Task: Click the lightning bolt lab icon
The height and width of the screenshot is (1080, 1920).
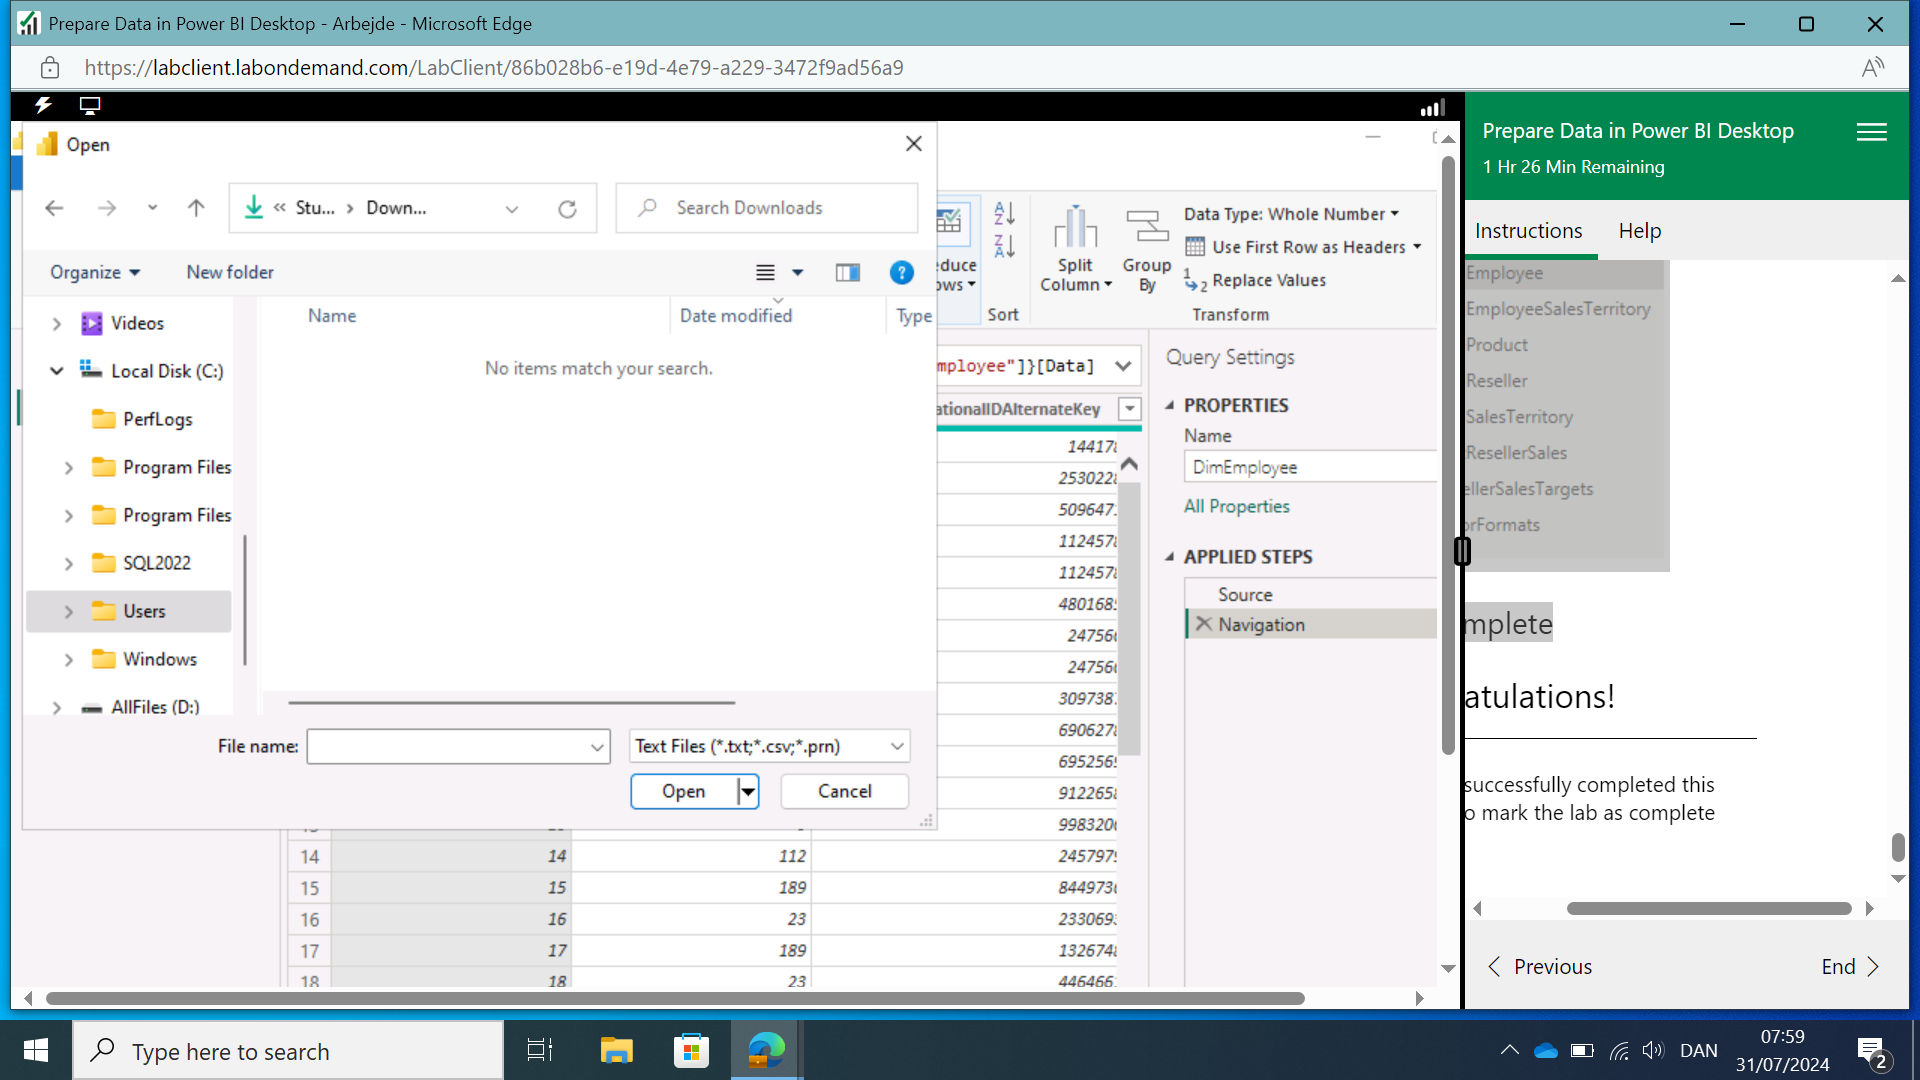Action: click(x=43, y=105)
